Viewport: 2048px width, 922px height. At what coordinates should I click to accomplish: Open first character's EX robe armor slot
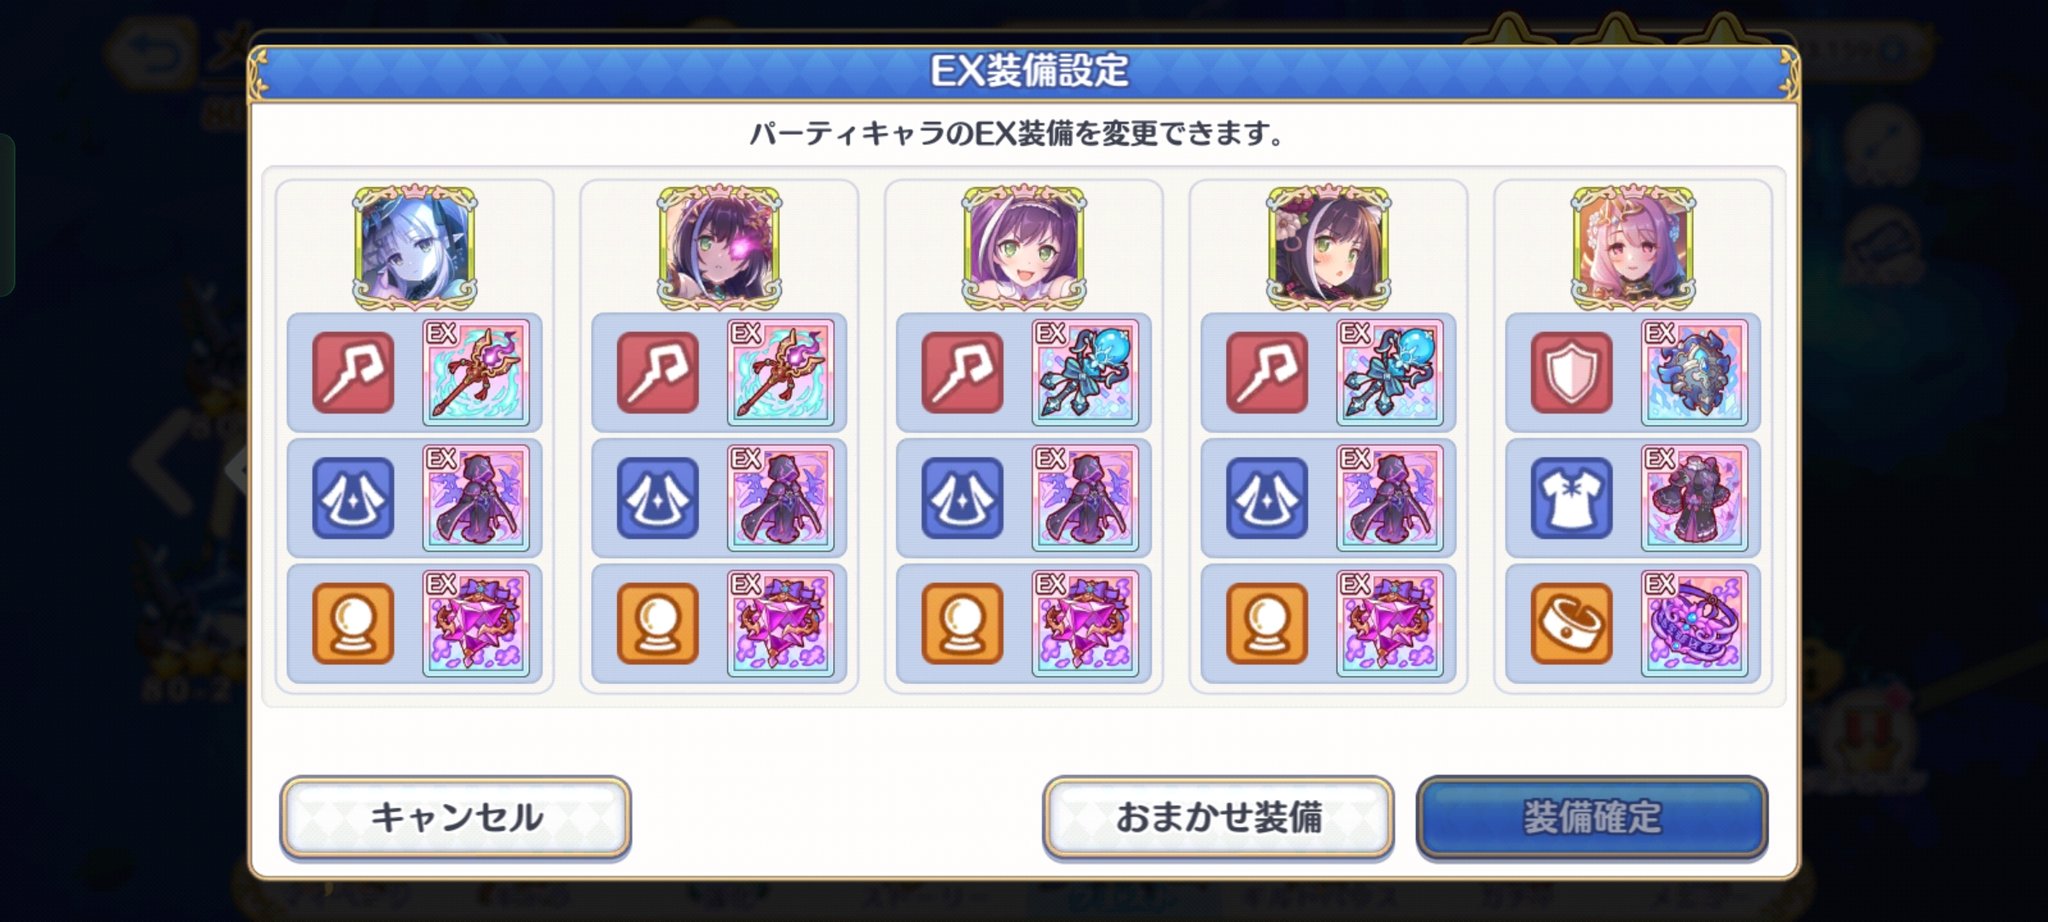(x=476, y=497)
